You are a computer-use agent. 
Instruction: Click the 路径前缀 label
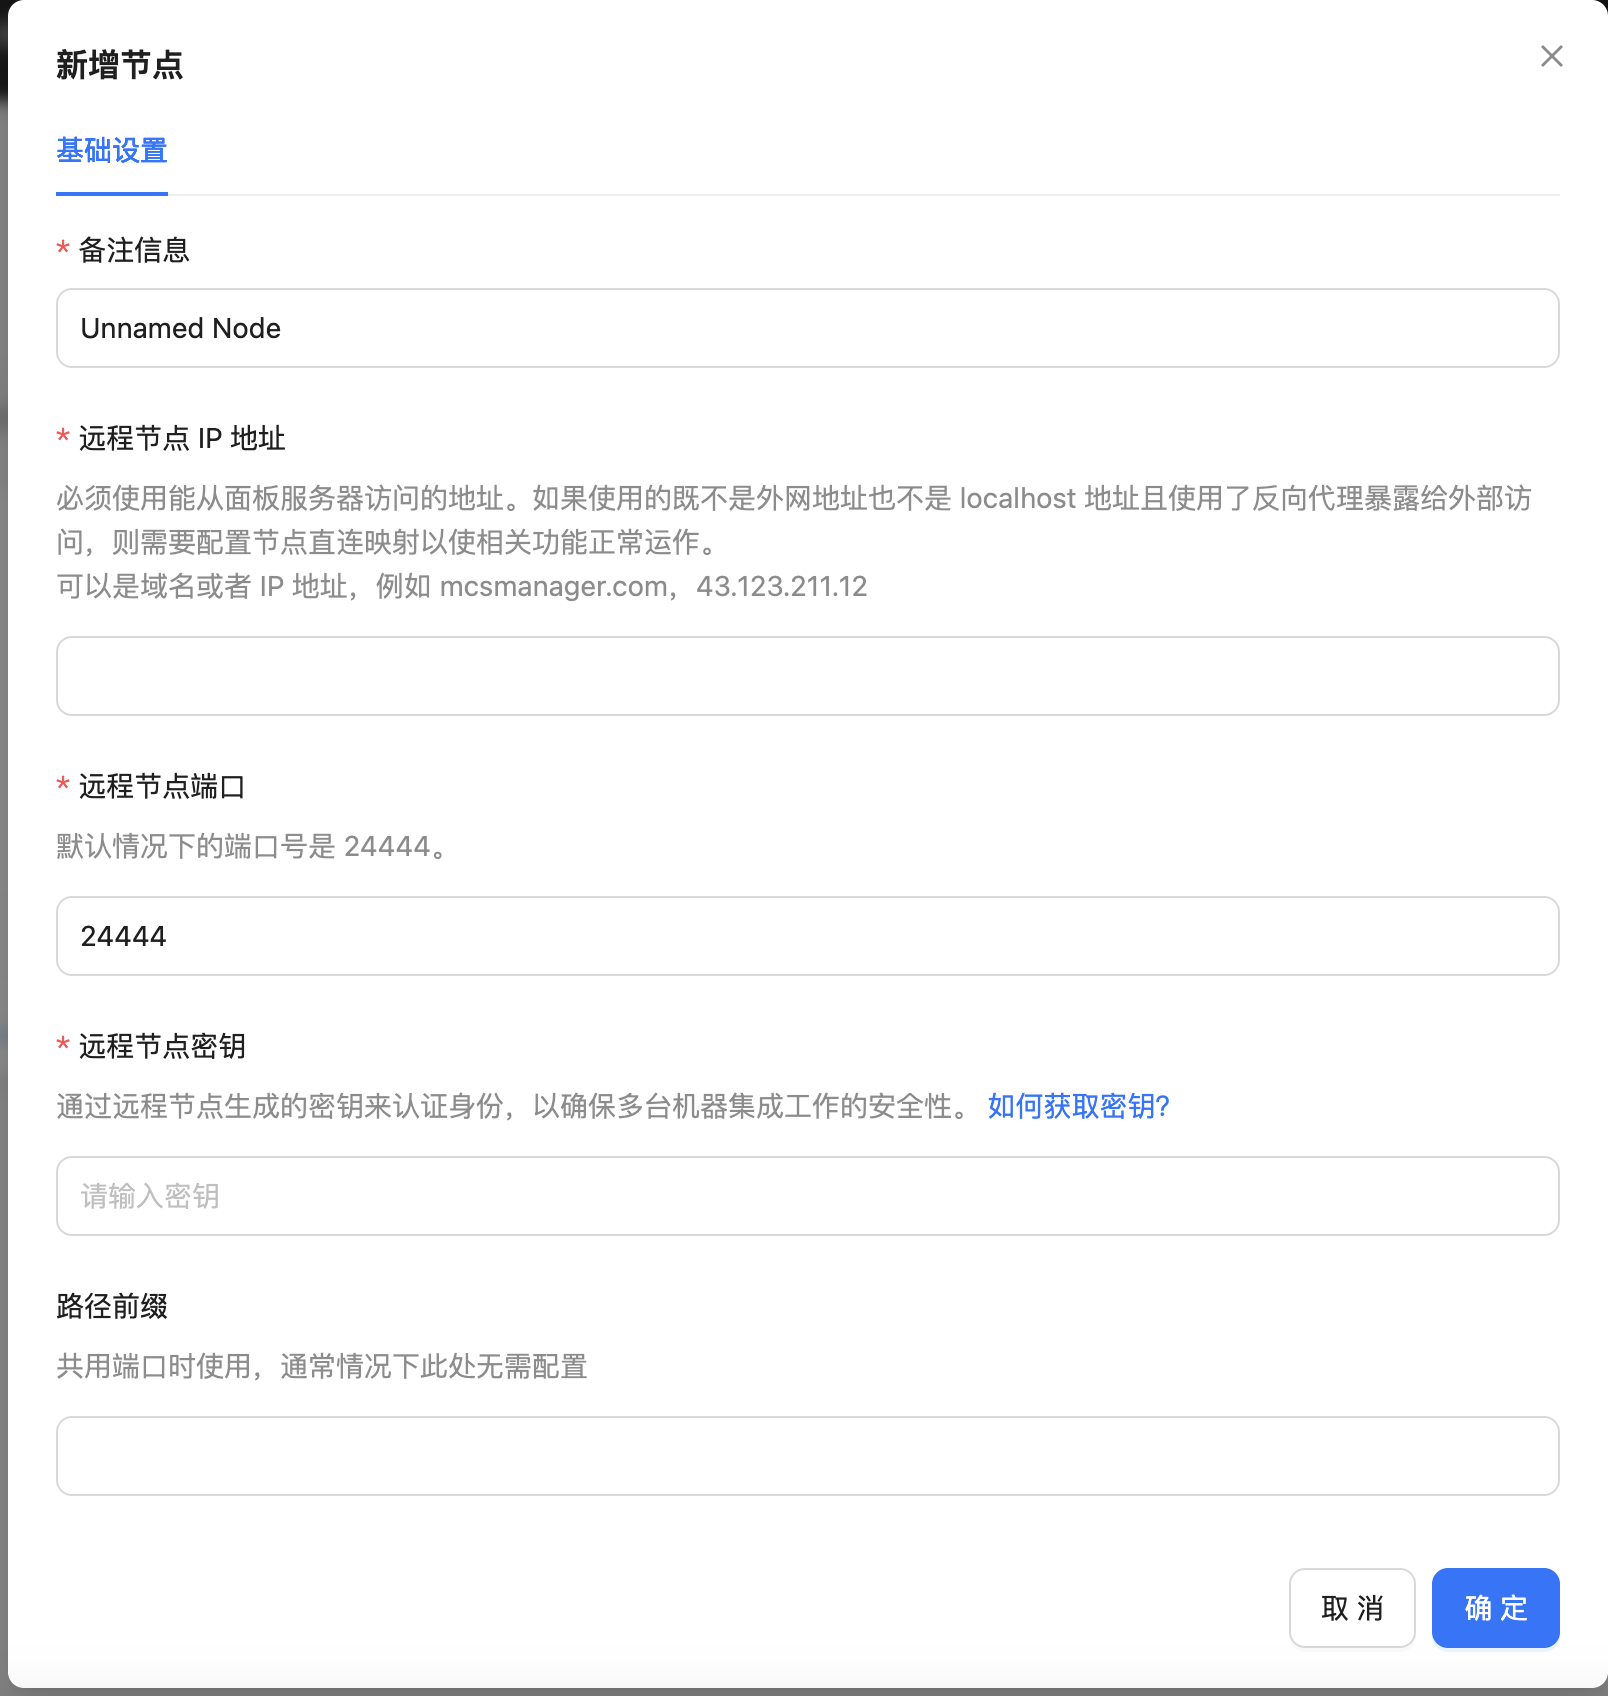pyautogui.click(x=112, y=1306)
